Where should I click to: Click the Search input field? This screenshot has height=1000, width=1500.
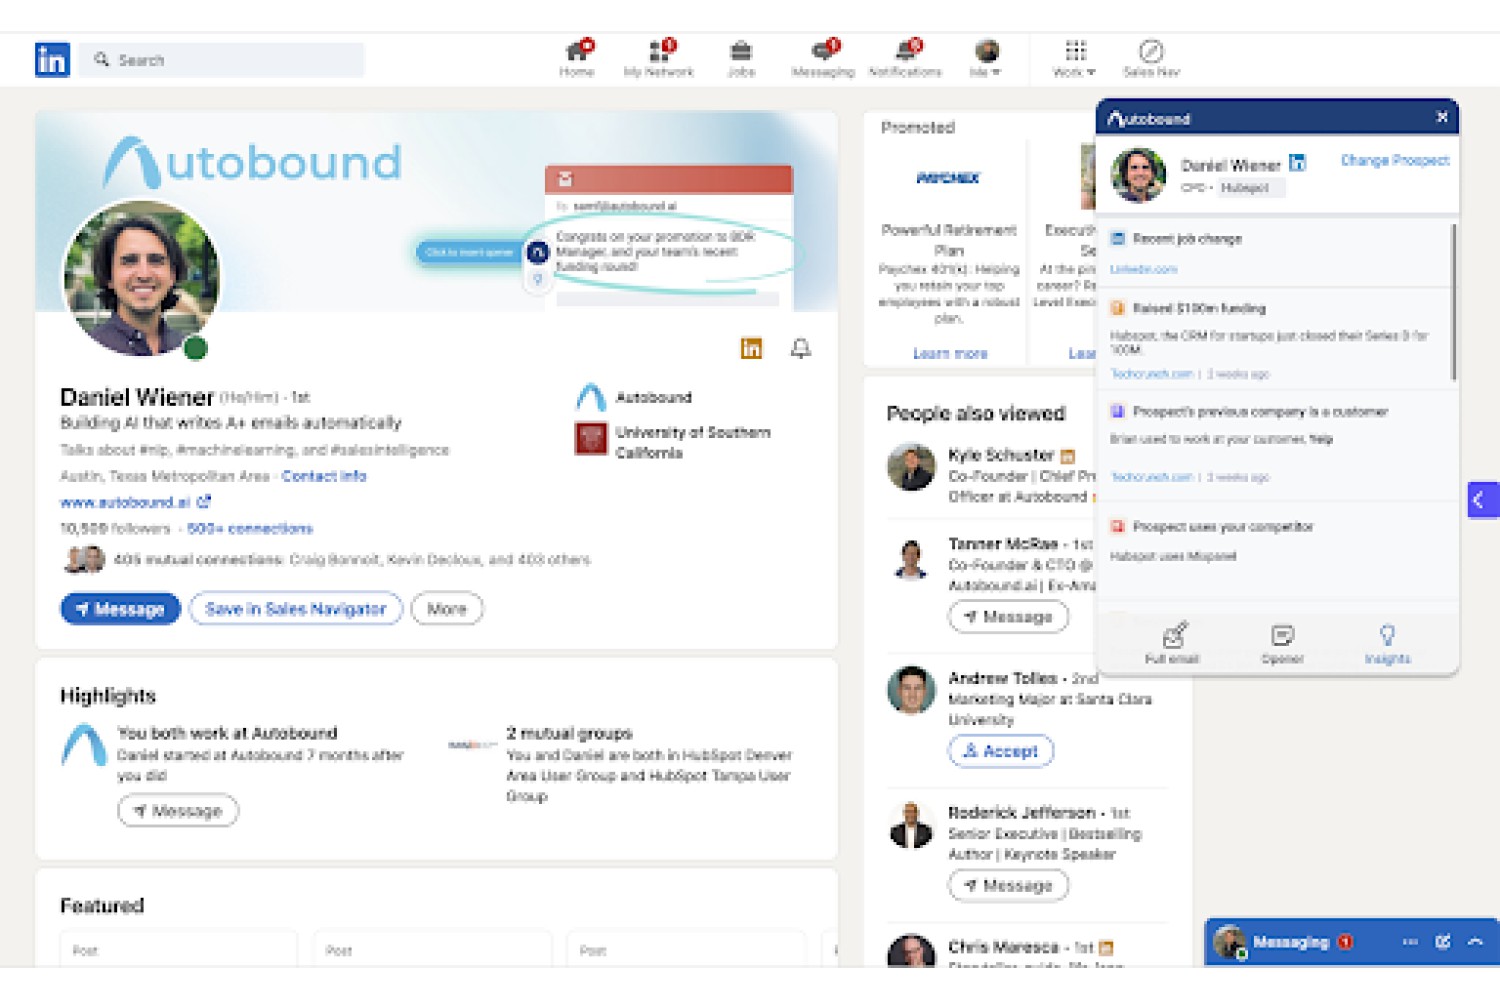222,60
